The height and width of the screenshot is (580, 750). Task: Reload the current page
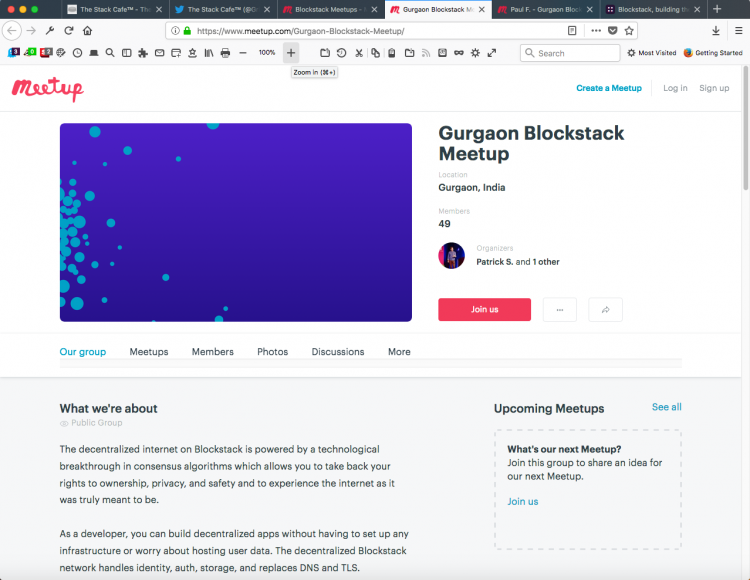coord(68,31)
